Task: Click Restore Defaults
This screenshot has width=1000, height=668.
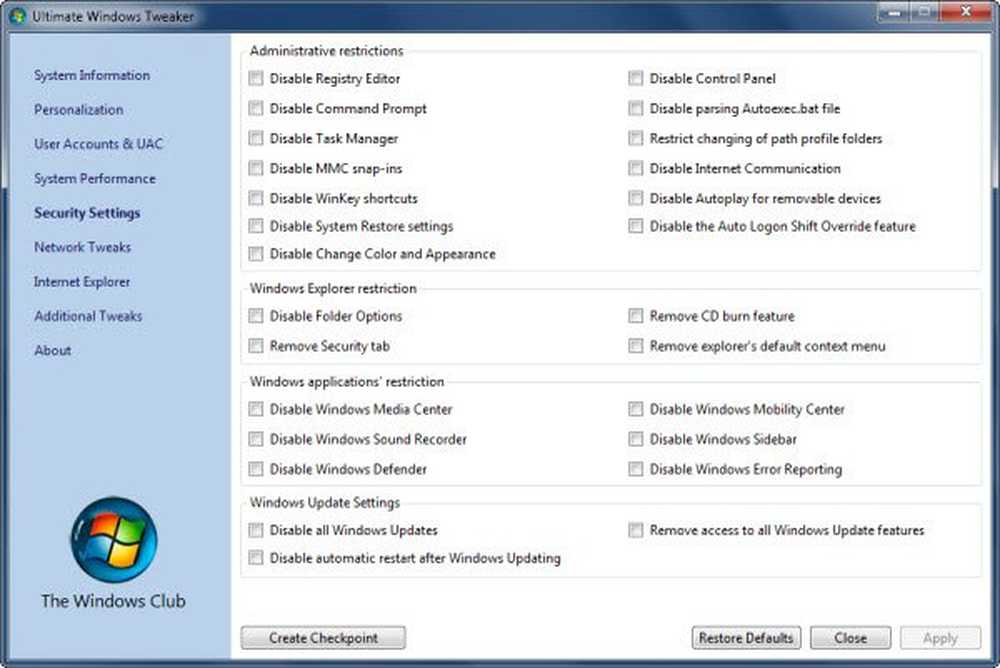Action: 746,638
